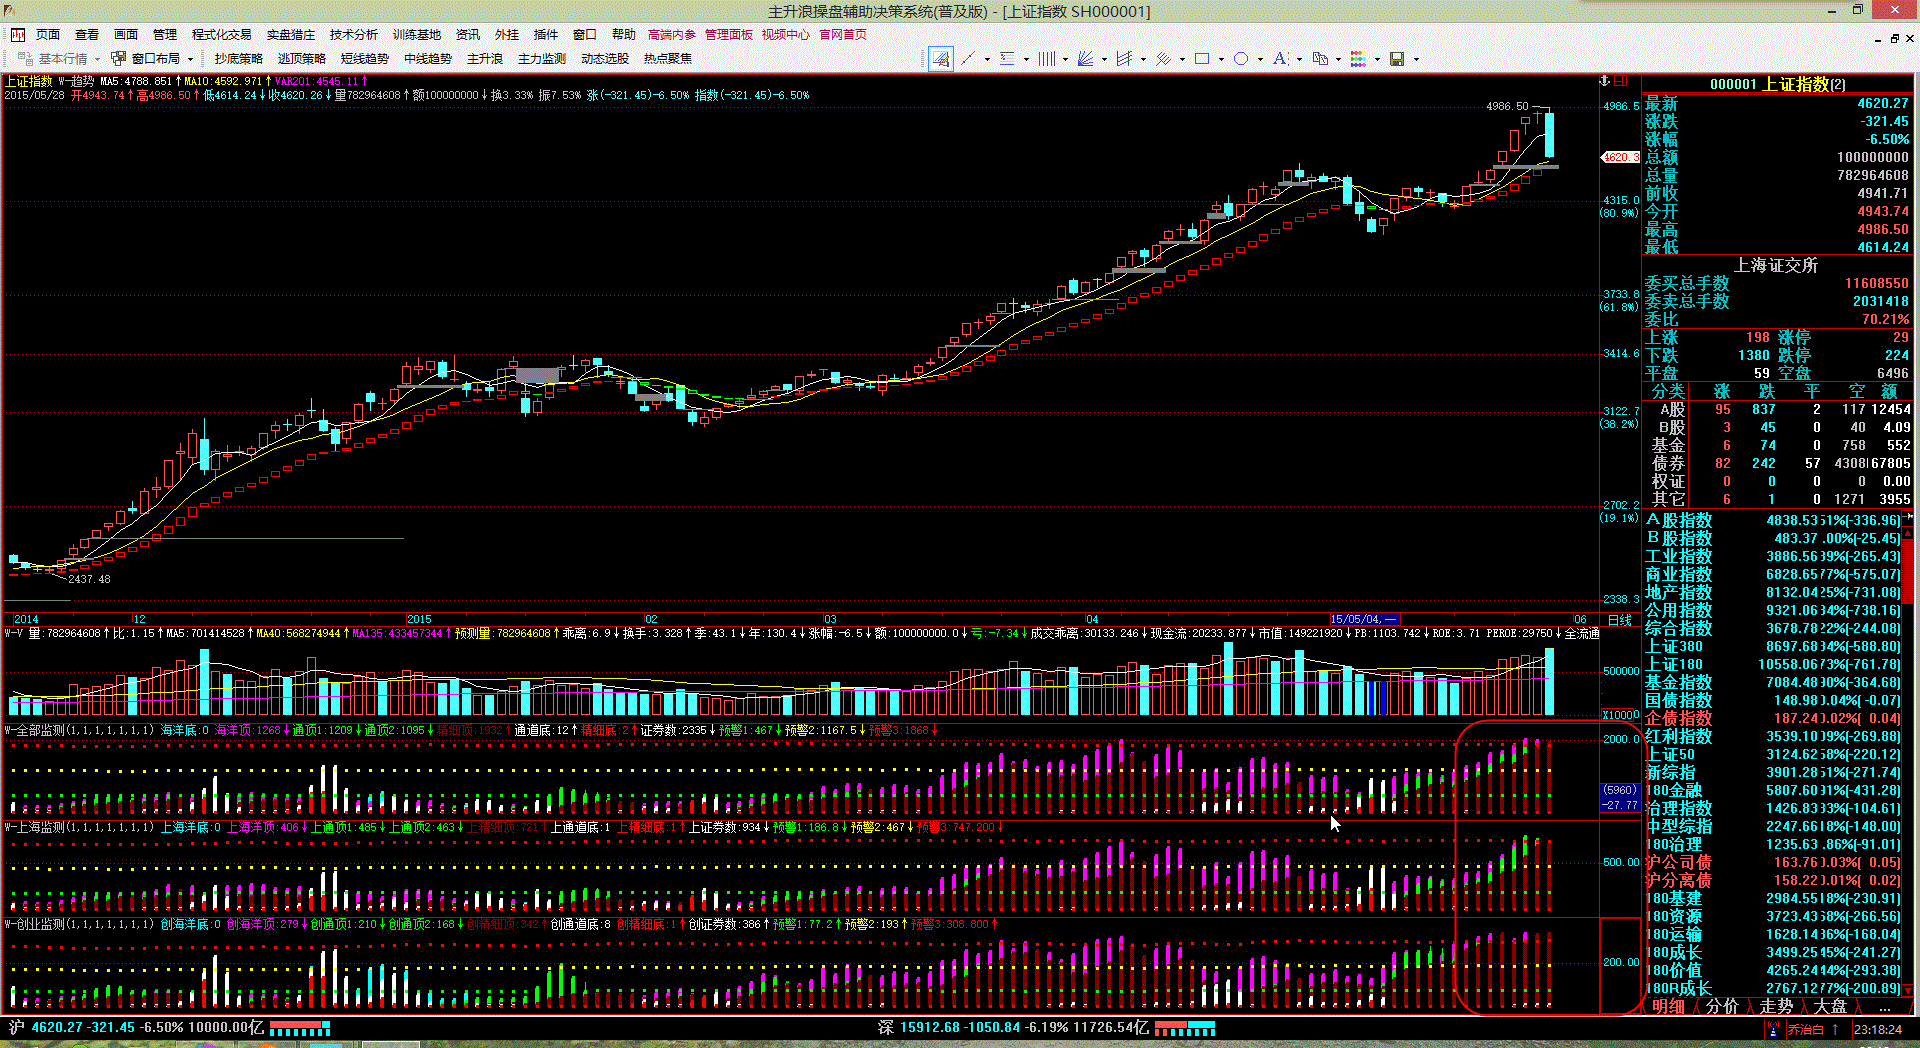Click the fan lines drawing tool

click(1085, 59)
